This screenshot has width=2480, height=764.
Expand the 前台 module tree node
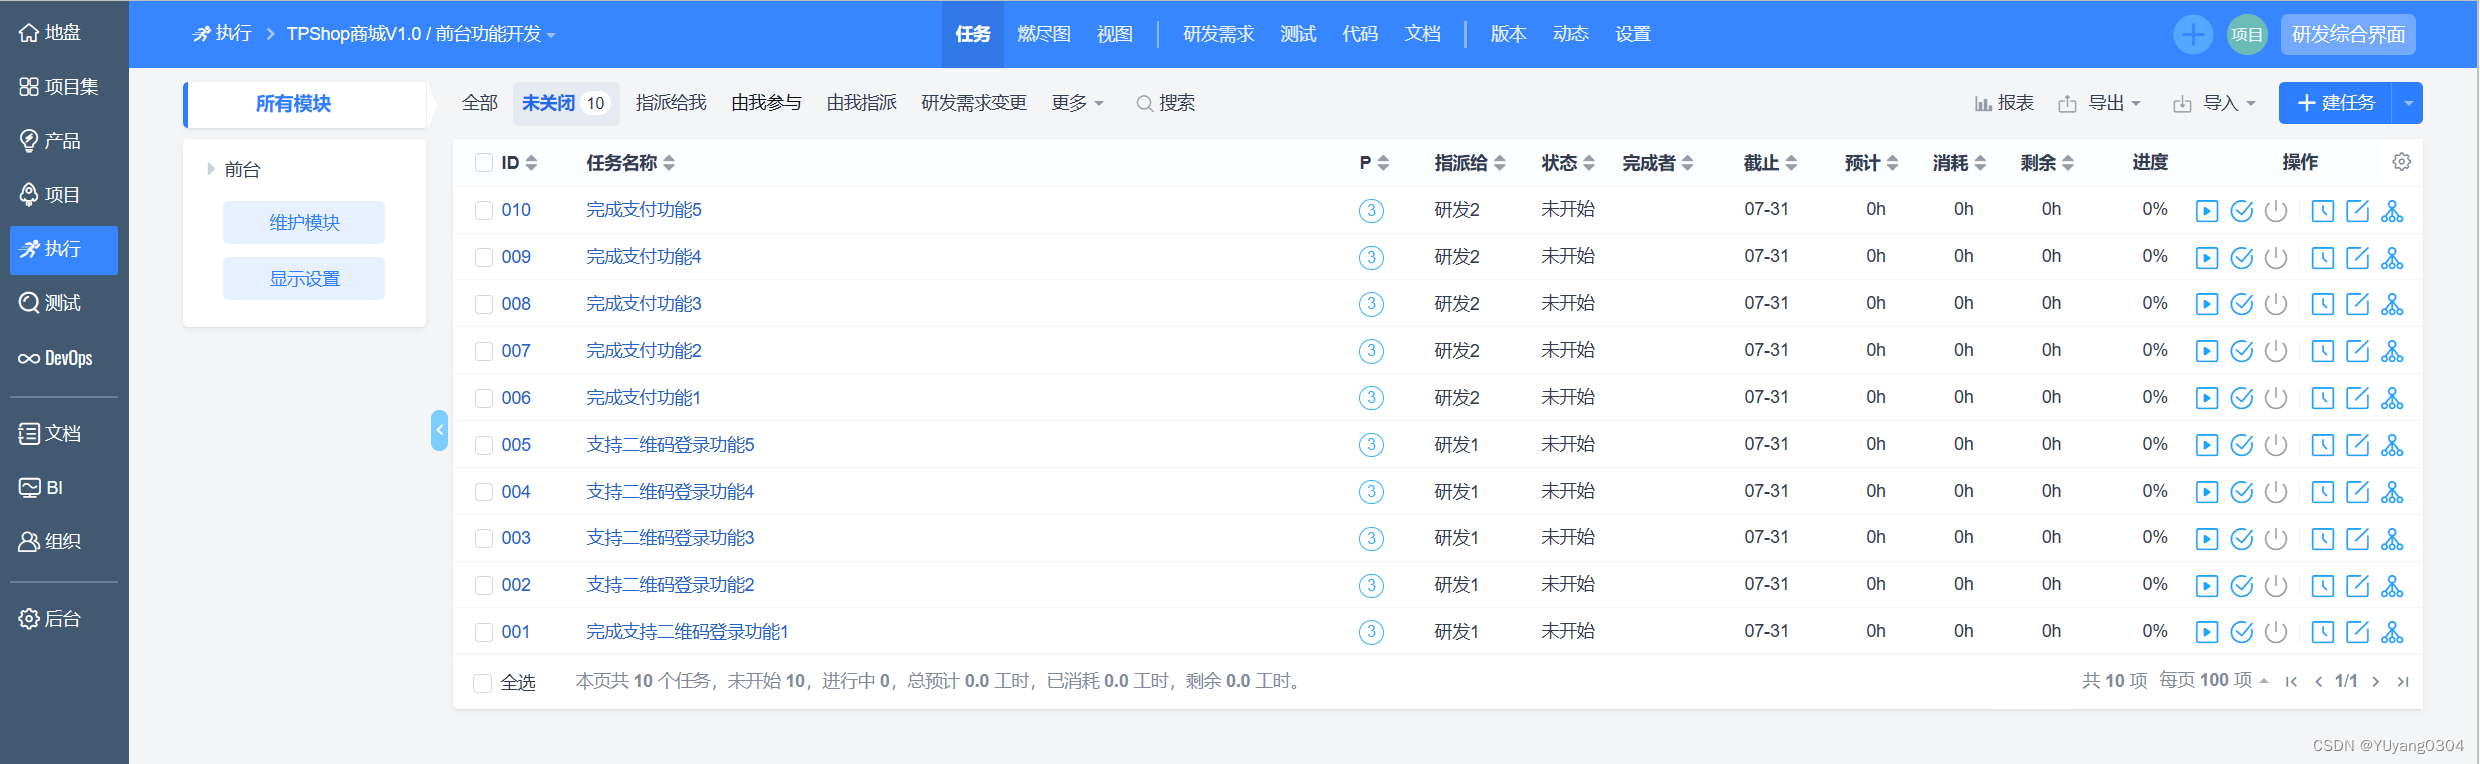point(210,169)
